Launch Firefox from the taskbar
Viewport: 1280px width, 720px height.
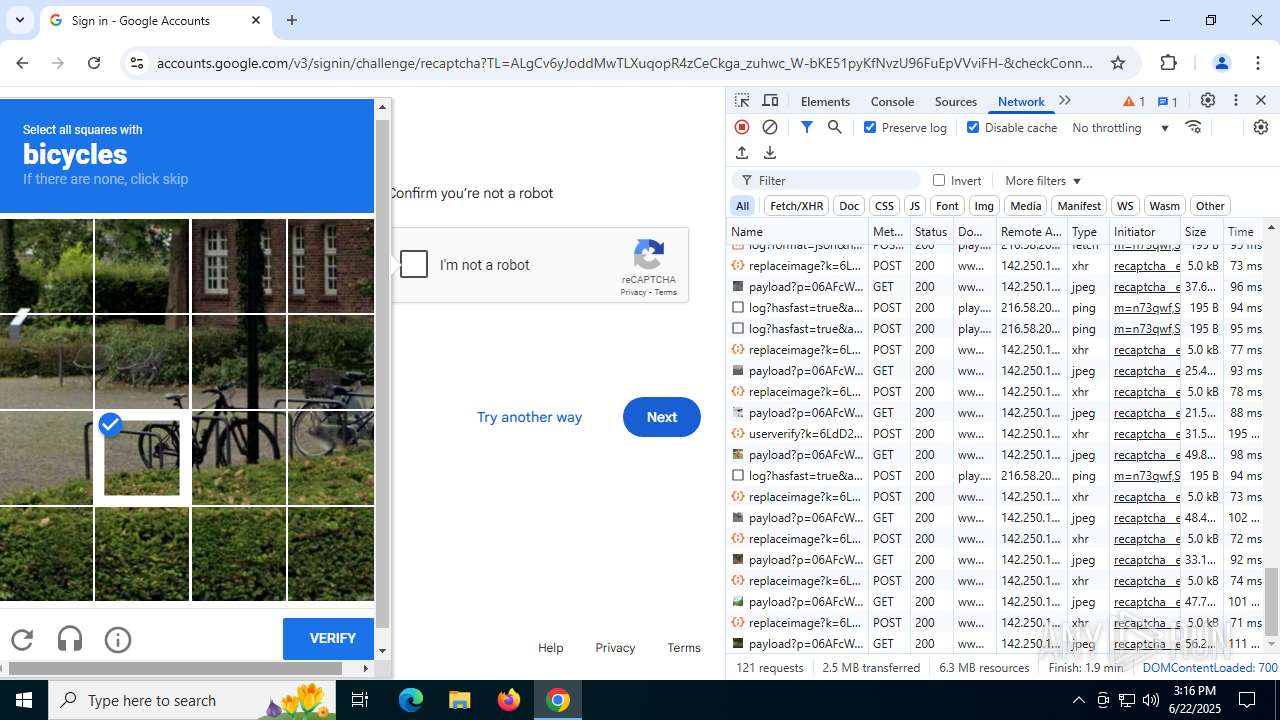coord(509,700)
